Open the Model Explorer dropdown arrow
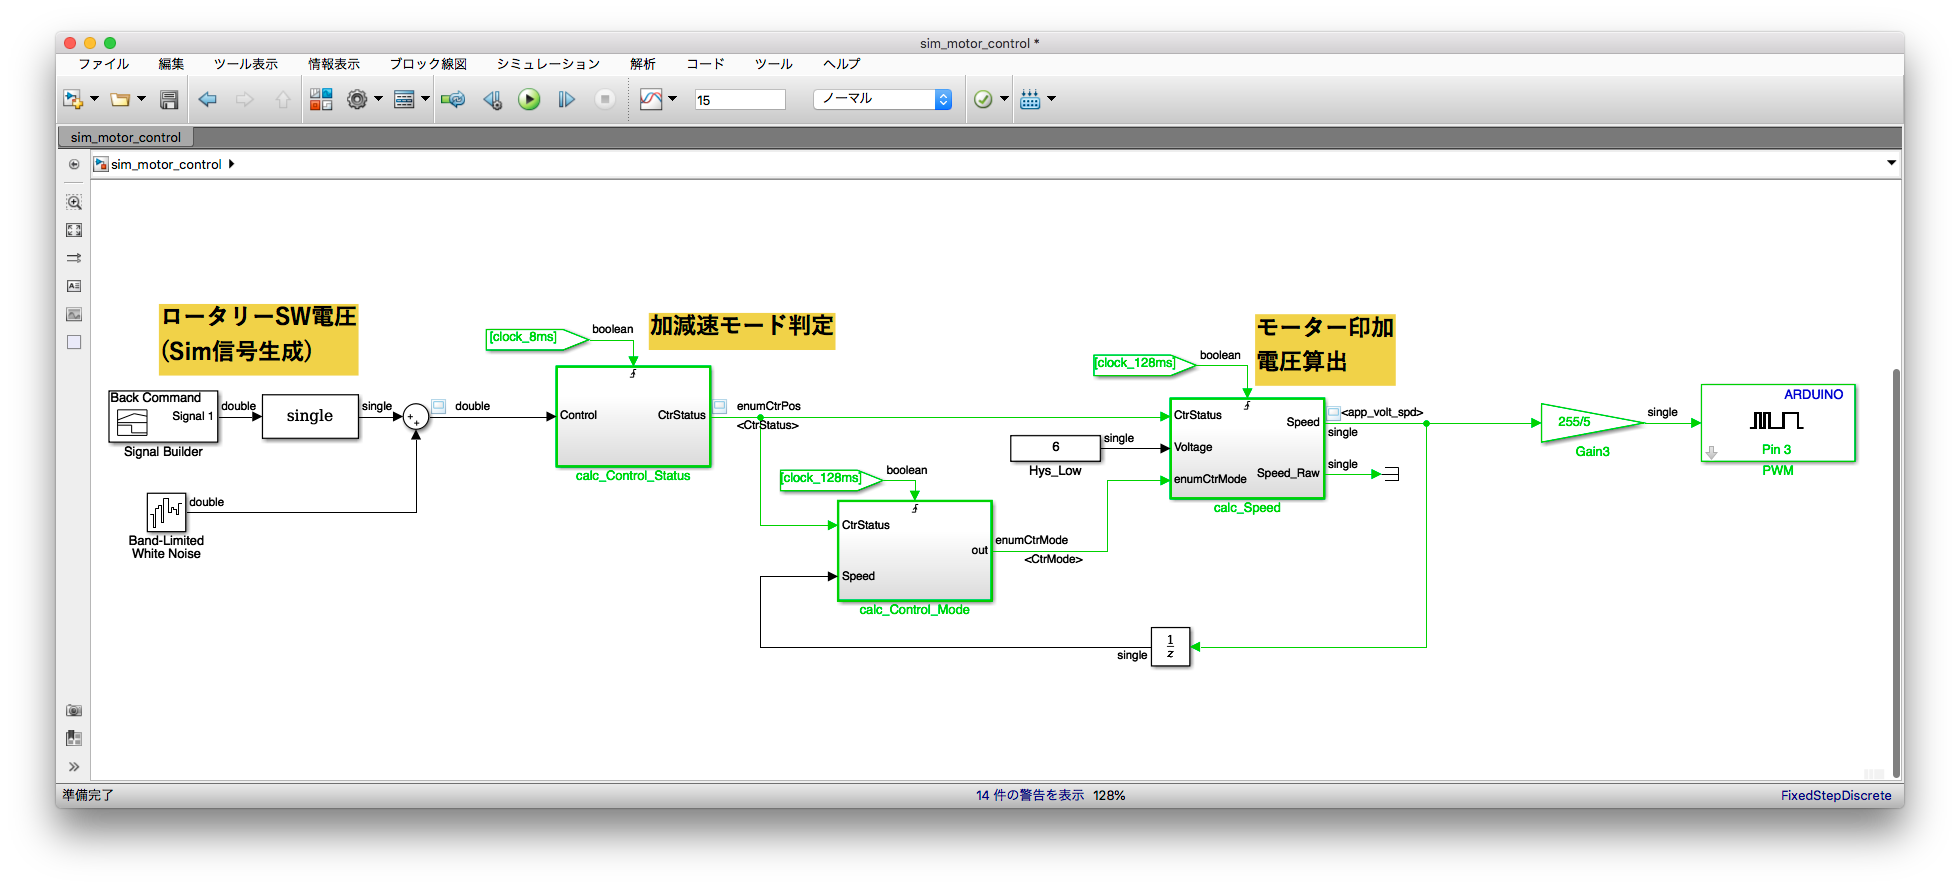This screenshot has width=1960, height=888. coord(425,99)
